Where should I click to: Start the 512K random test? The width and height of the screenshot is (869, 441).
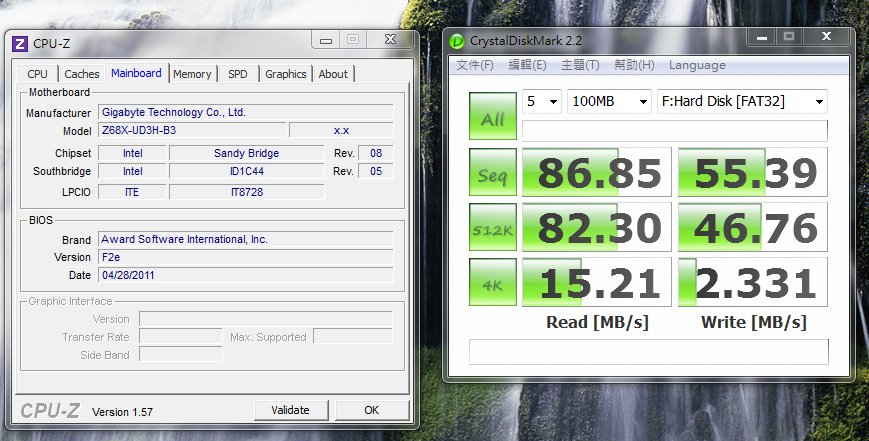[493, 227]
